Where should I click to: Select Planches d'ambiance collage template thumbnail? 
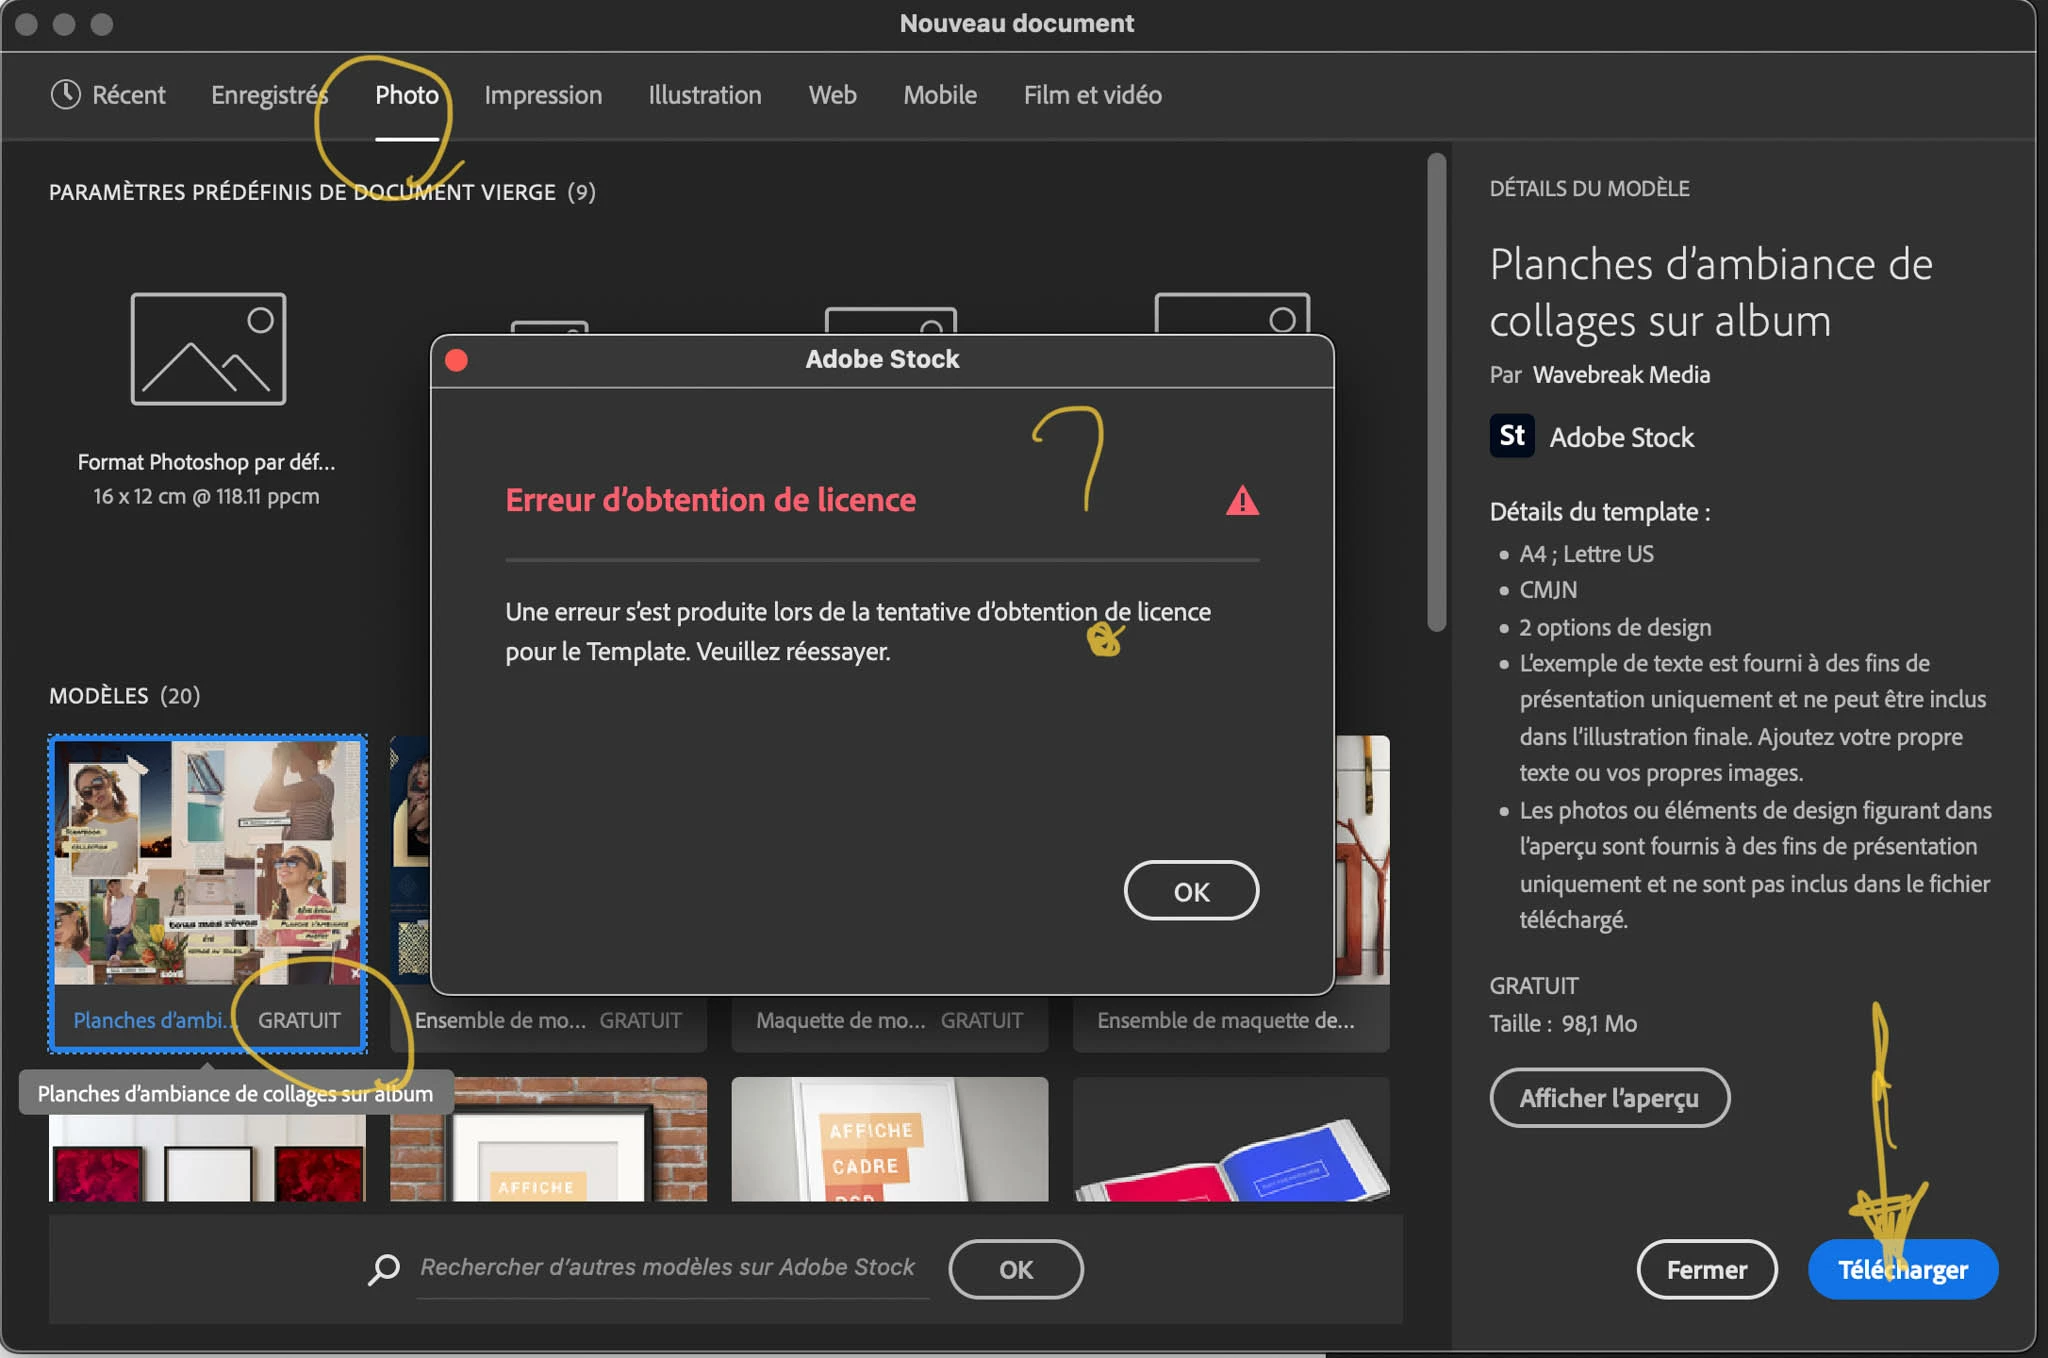click(208, 862)
